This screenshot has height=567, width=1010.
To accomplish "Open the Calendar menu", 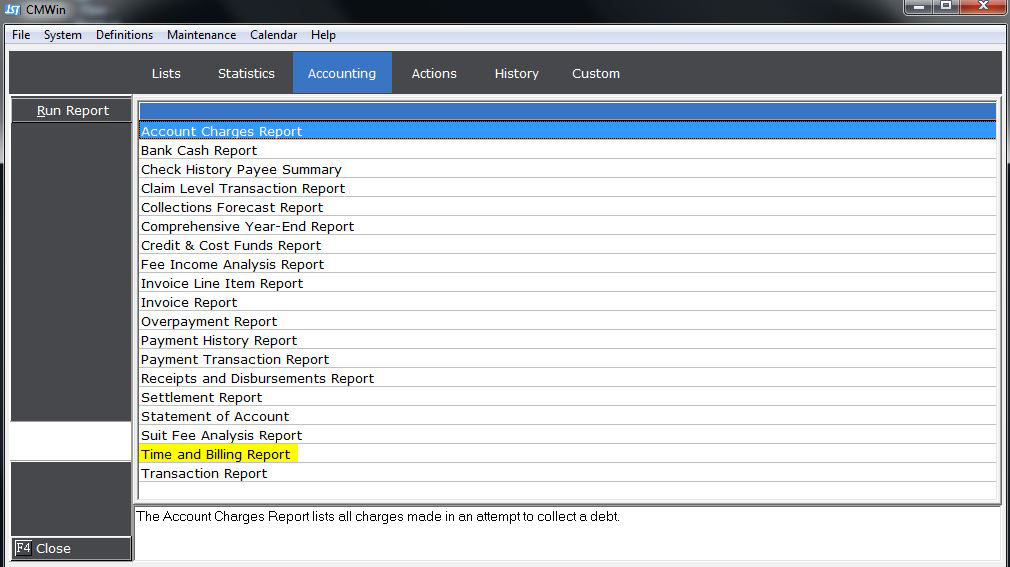I will pos(273,35).
